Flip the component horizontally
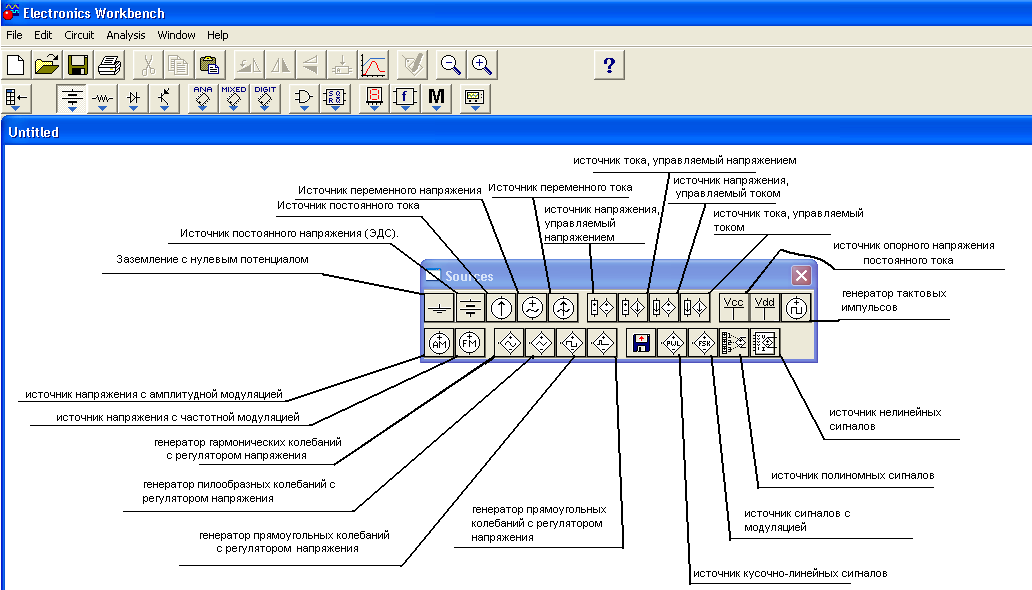The height and width of the screenshot is (590, 1032). coord(280,65)
